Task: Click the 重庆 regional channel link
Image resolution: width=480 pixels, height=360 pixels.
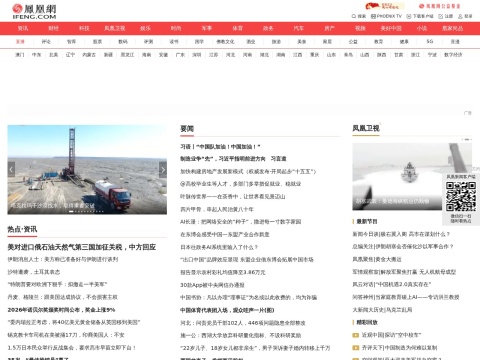Action: pos(315,55)
